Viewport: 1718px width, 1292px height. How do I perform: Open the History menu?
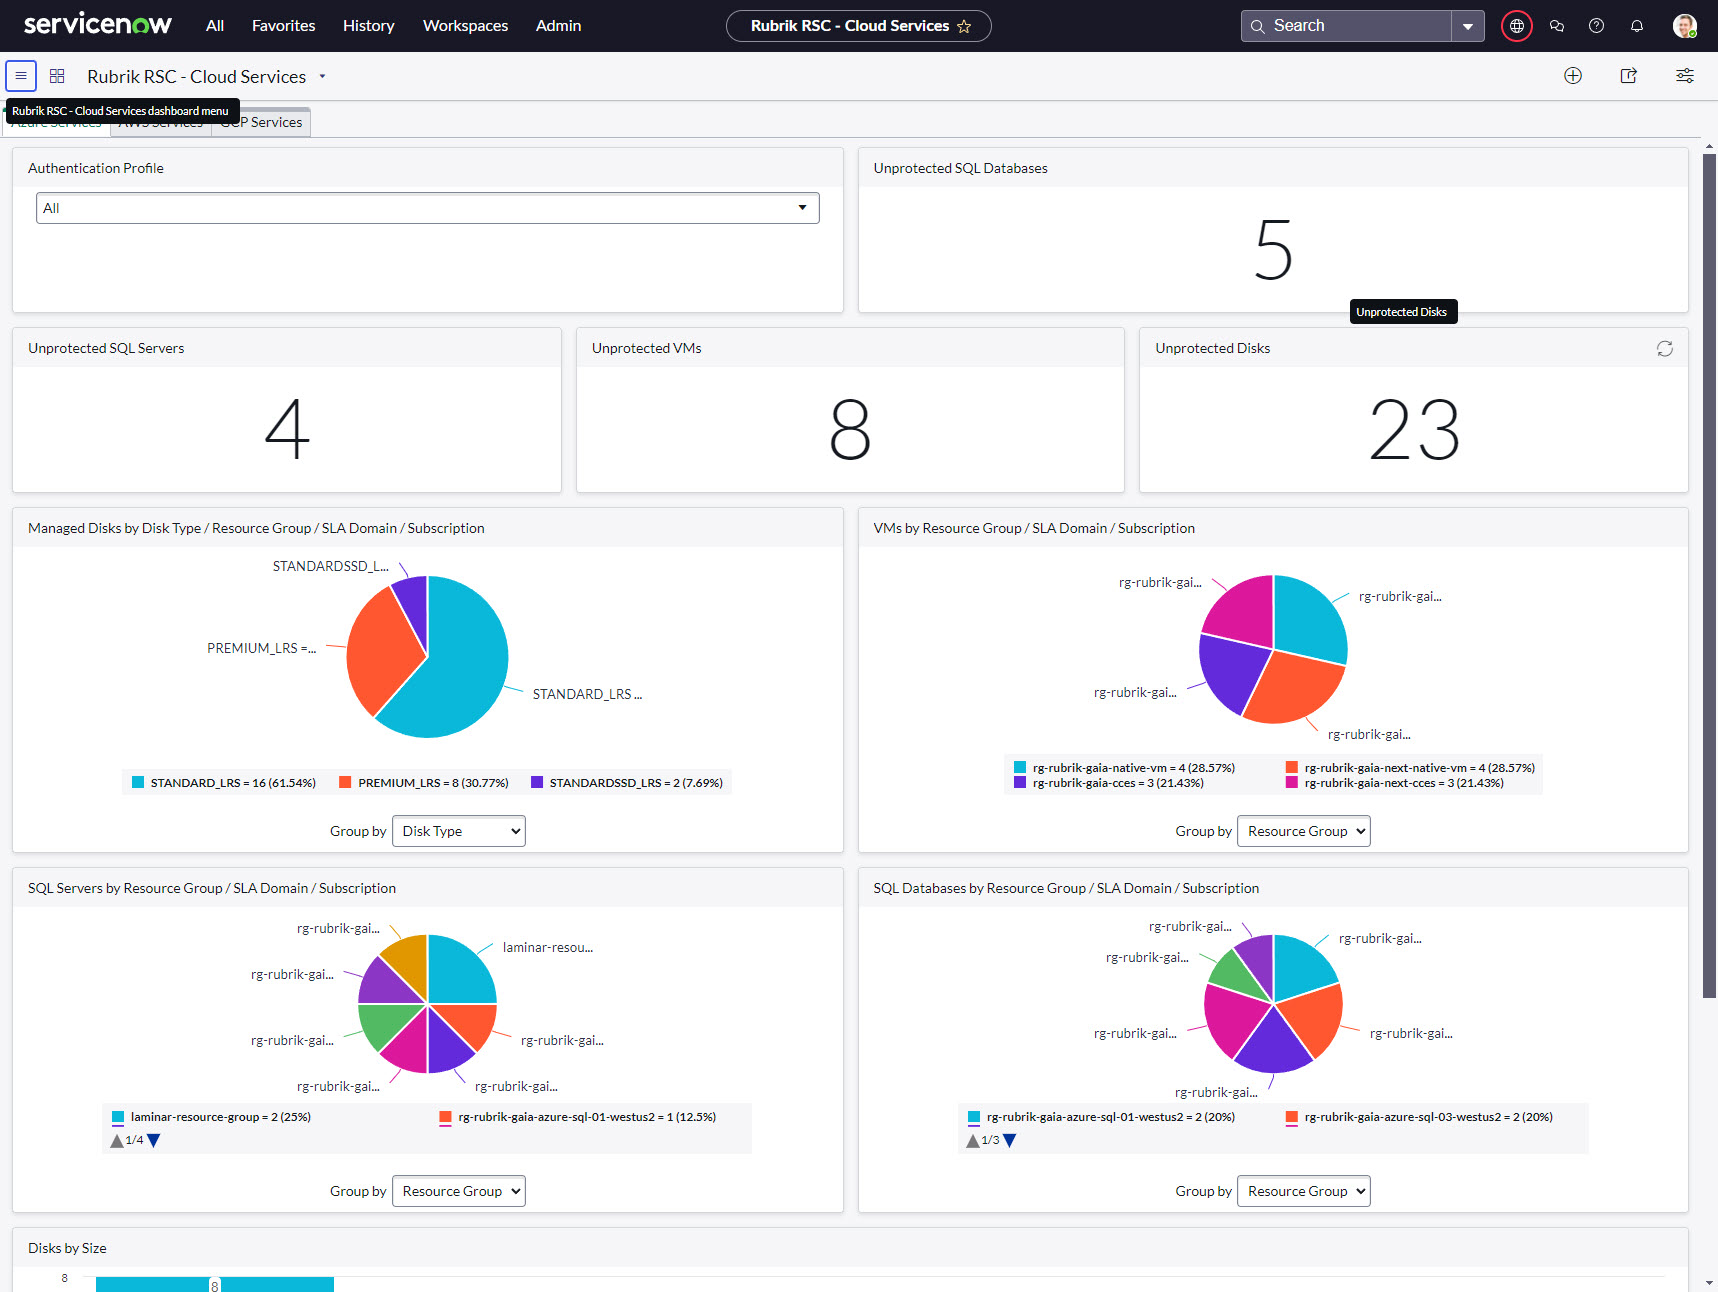tap(368, 26)
